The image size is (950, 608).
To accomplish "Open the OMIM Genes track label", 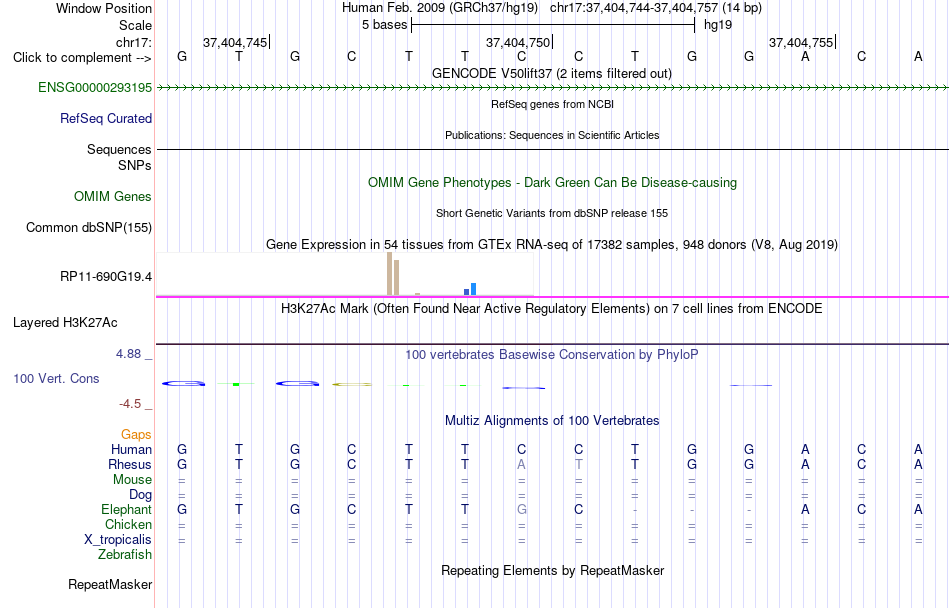I will (x=112, y=196).
